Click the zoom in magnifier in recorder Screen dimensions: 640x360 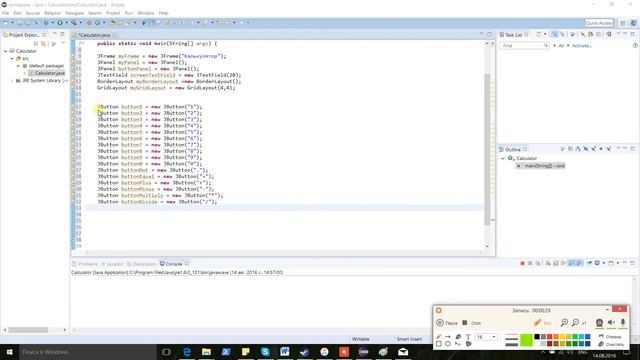point(564,323)
